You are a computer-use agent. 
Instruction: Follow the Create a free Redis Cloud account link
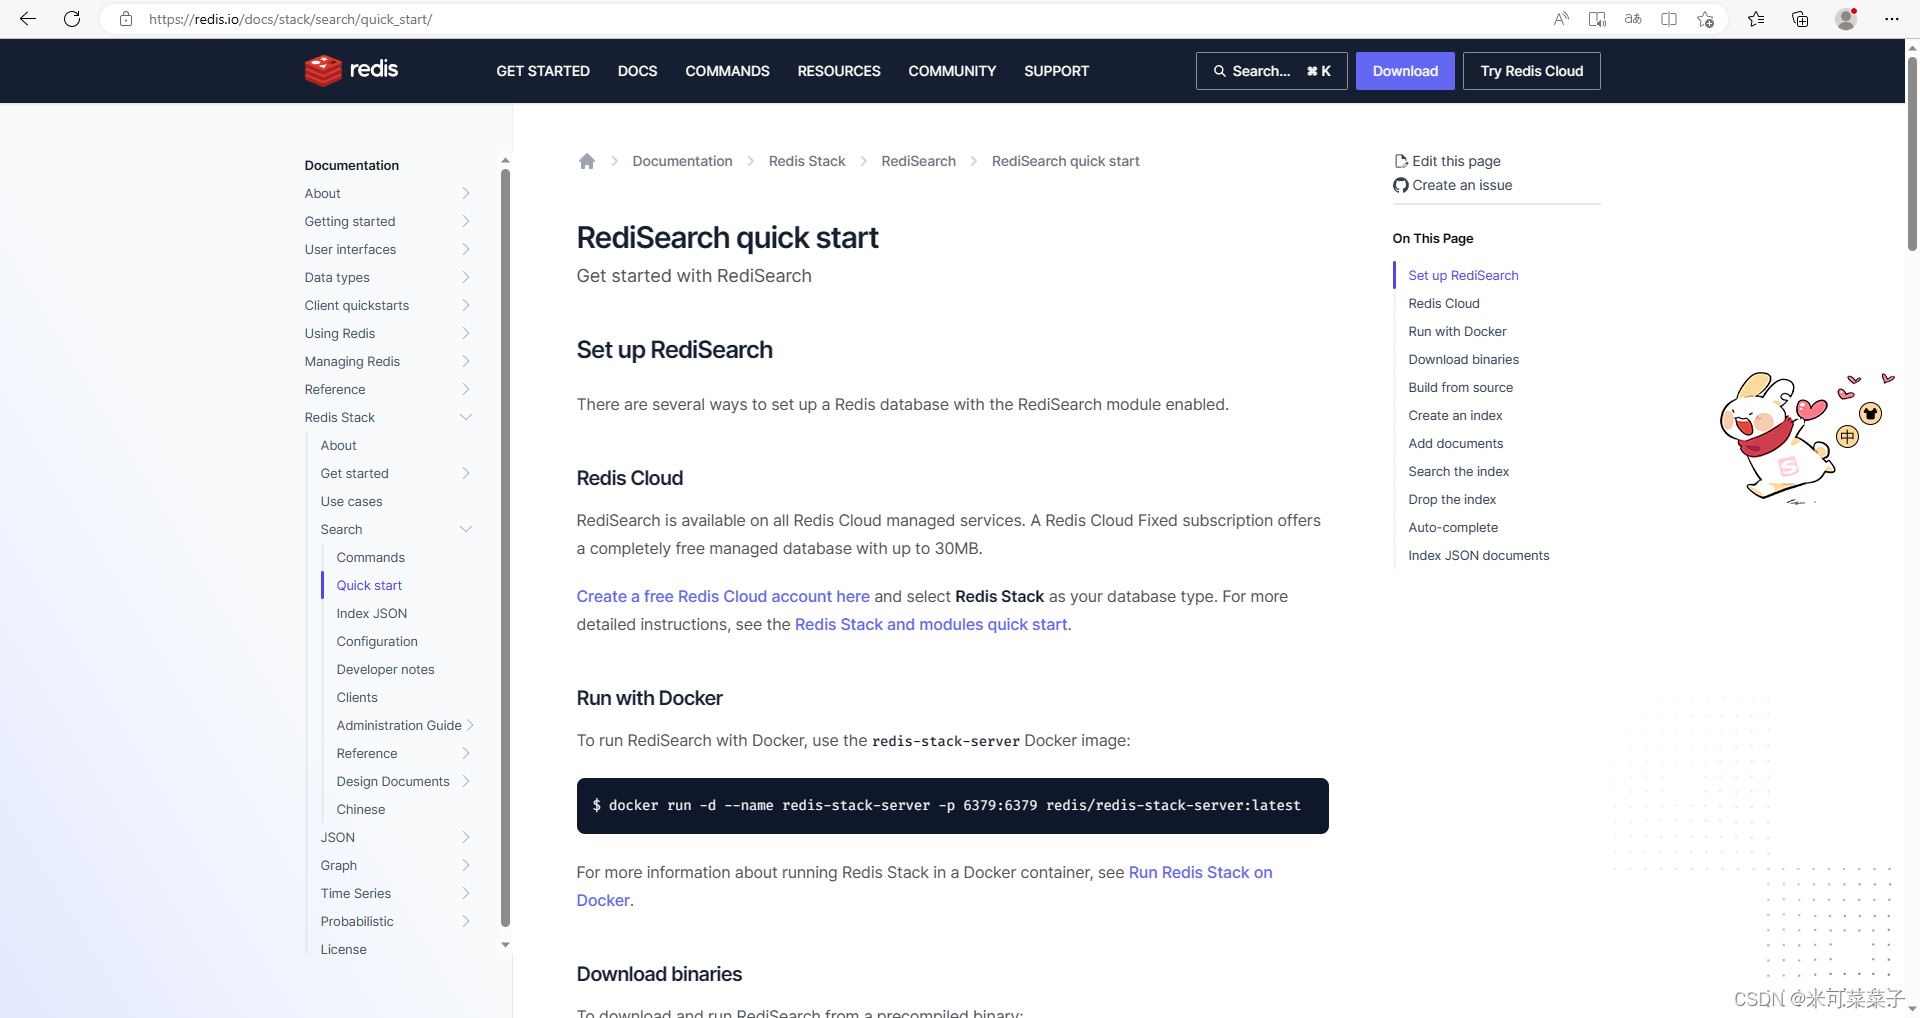pos(723,596)
